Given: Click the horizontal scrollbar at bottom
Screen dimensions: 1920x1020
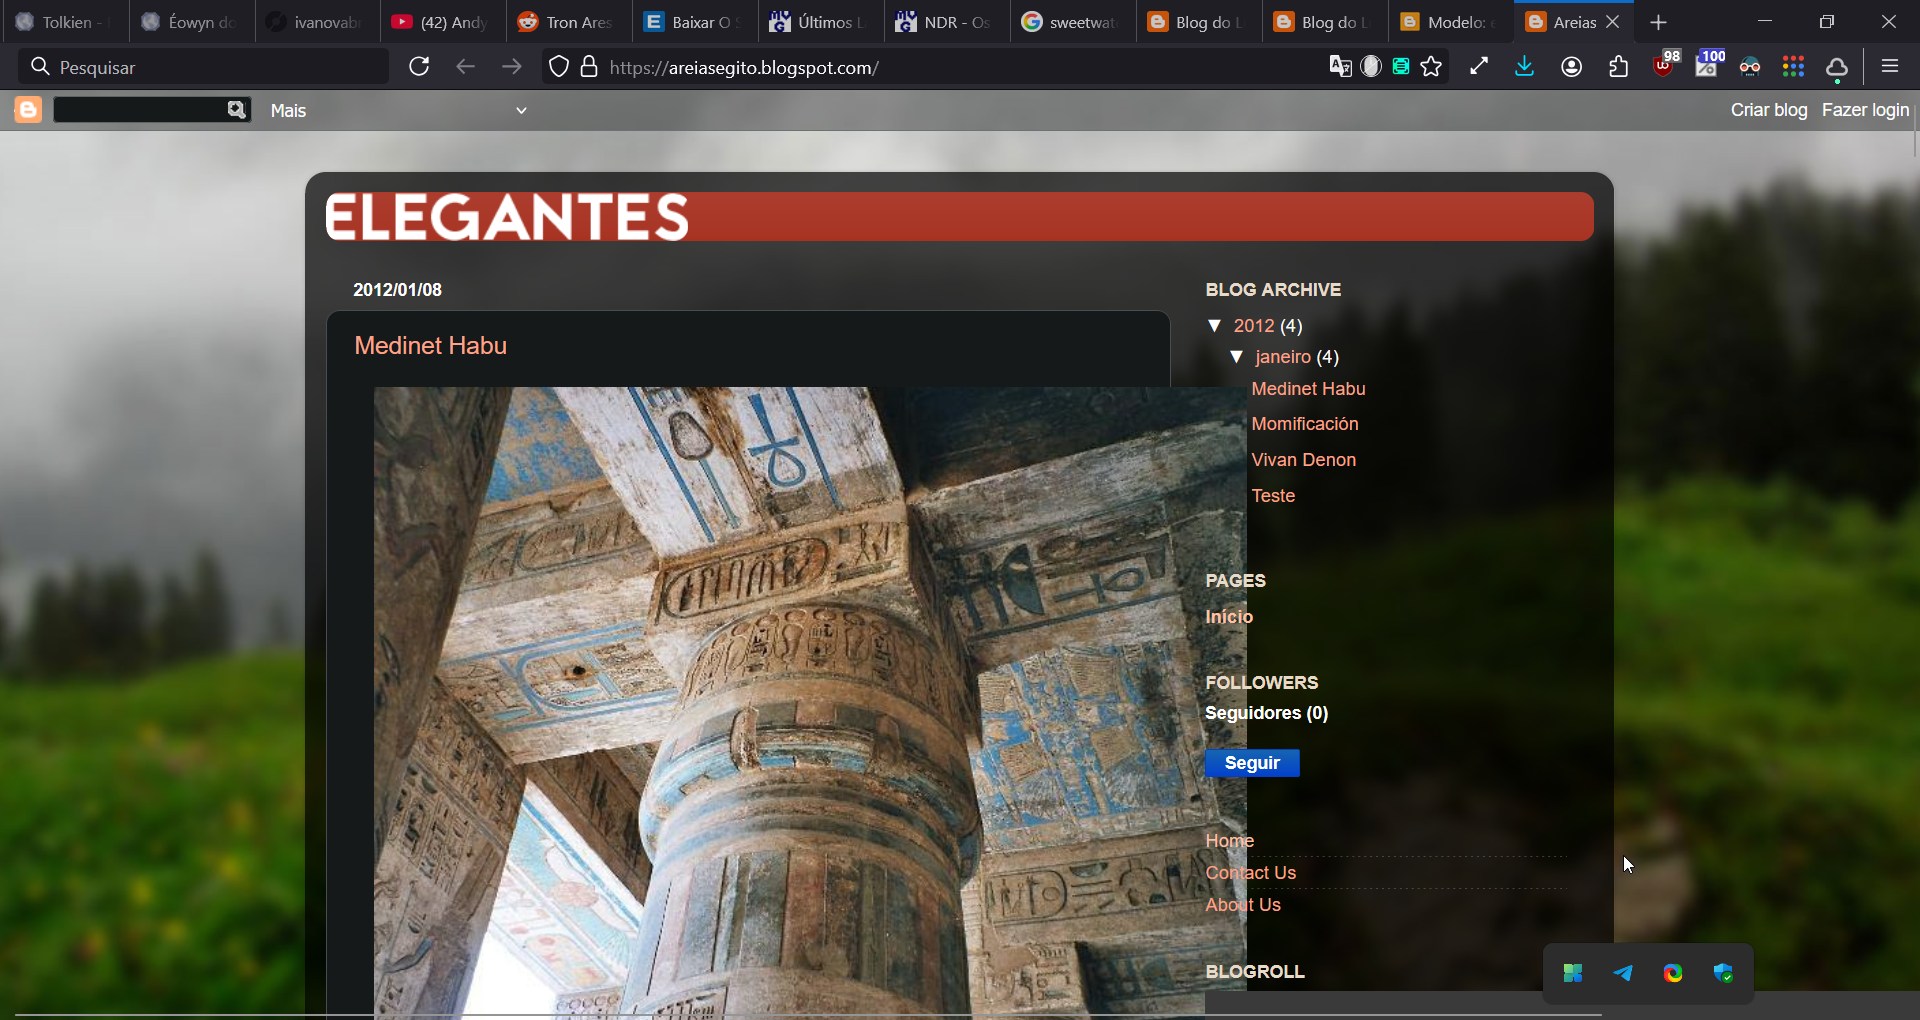Looking at the screenshot, I should [x=808, y=1014].
